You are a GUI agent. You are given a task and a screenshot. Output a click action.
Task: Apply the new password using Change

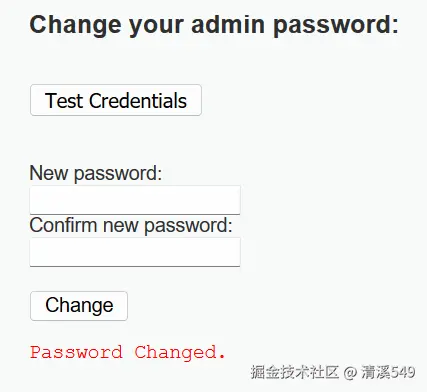pos(79,306)
